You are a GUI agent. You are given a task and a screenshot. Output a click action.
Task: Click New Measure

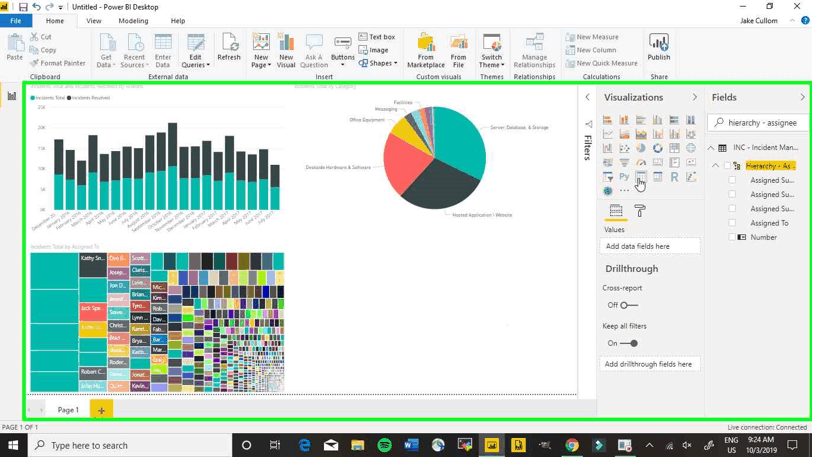pyautogui.click(x=592, y=37)
